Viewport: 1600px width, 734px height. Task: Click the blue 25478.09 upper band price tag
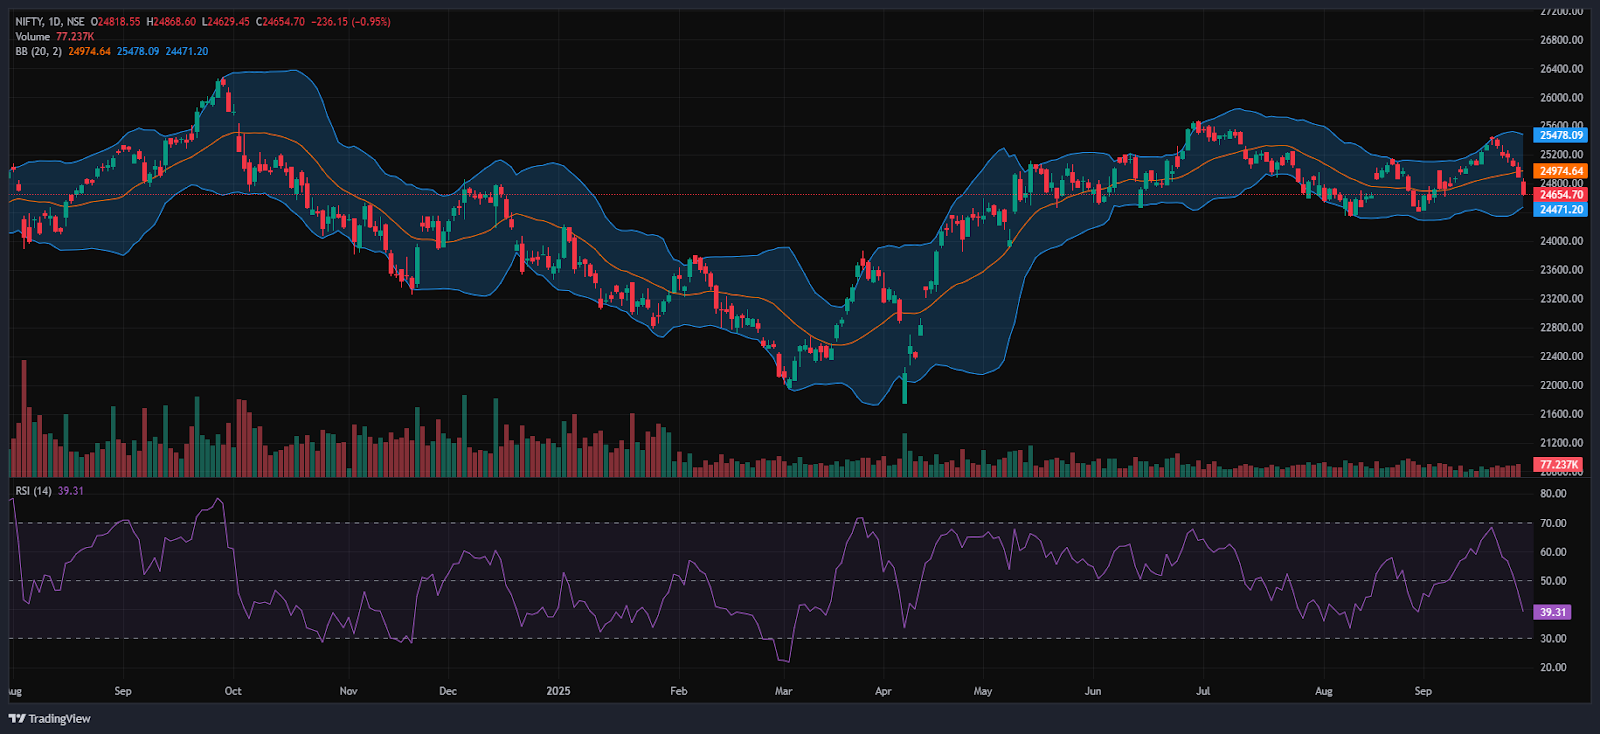coord(1561,135)
